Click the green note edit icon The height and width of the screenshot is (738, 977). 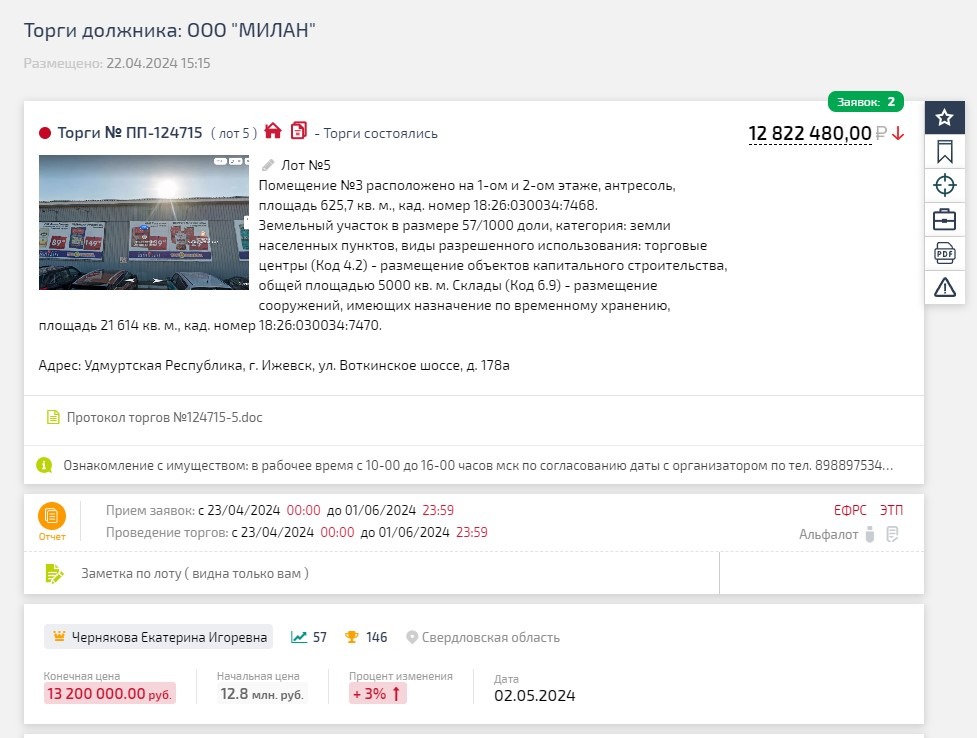(x=54, y=573)
